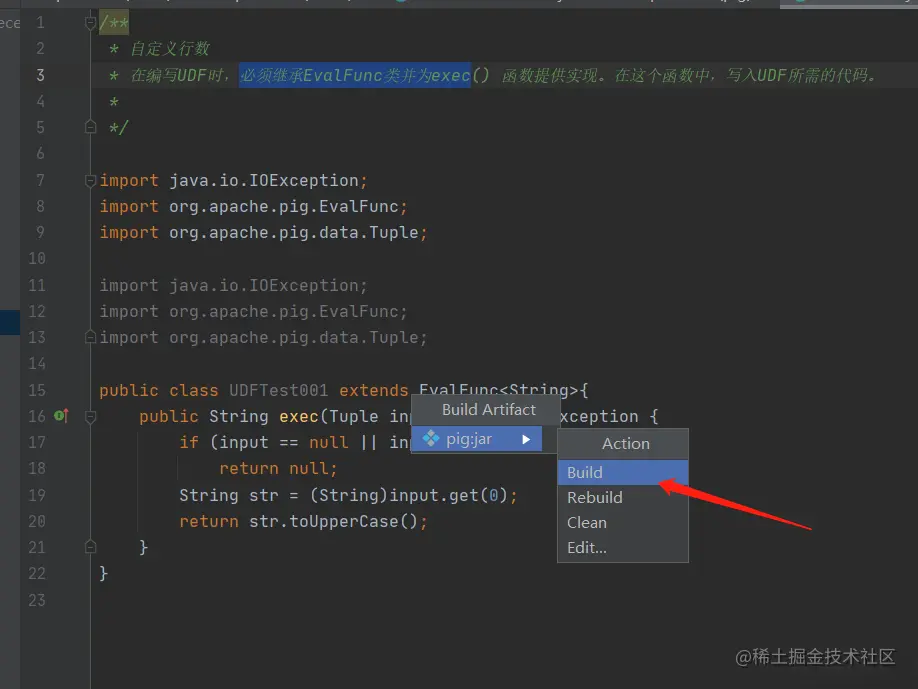The image size is (918, 689).
Task: Click 'String str = (String)input.get(0);' line
Action: (x=348, y=496)
